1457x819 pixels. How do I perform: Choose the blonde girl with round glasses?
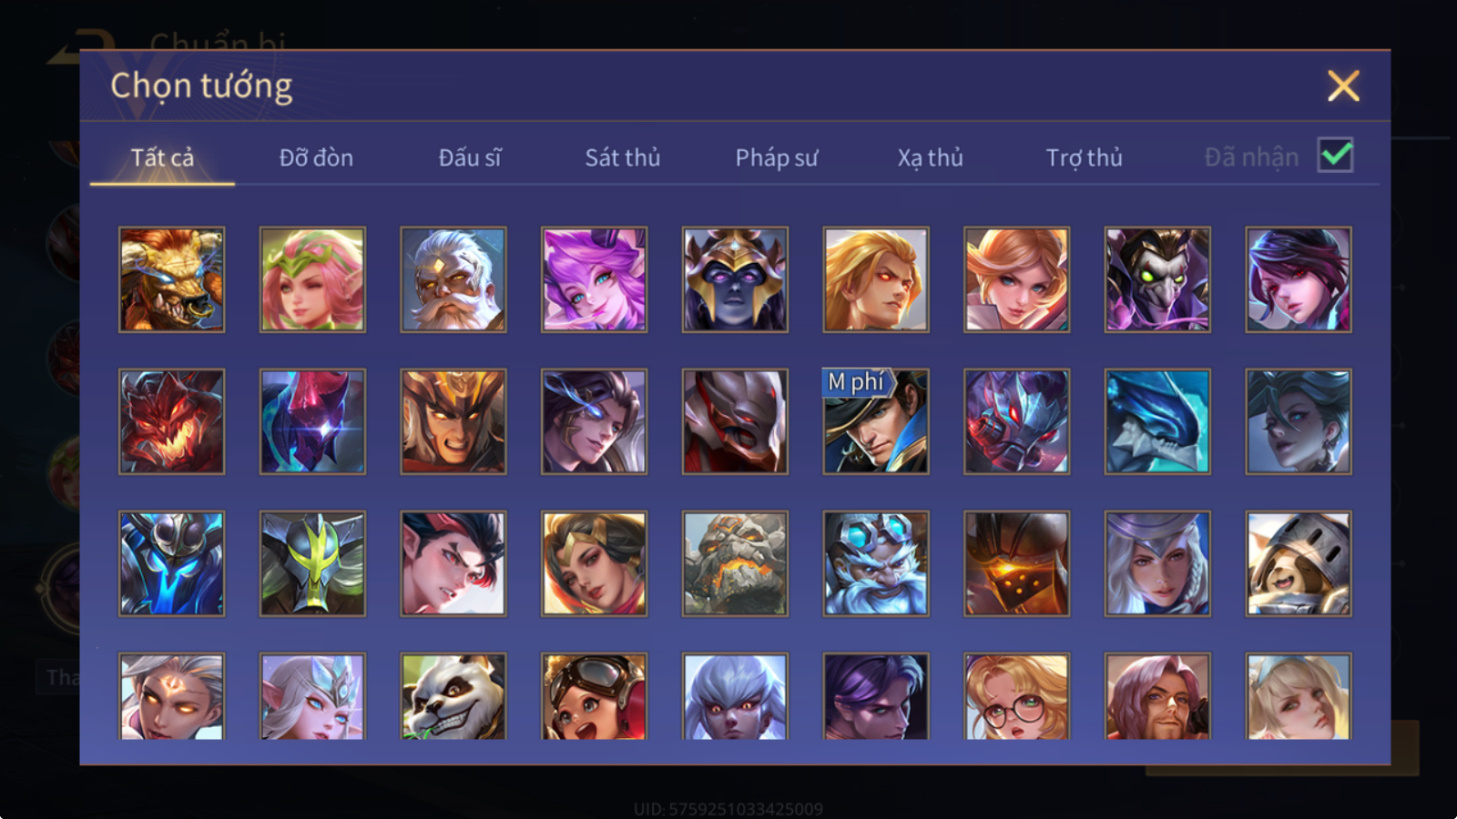pos(1016,696)
